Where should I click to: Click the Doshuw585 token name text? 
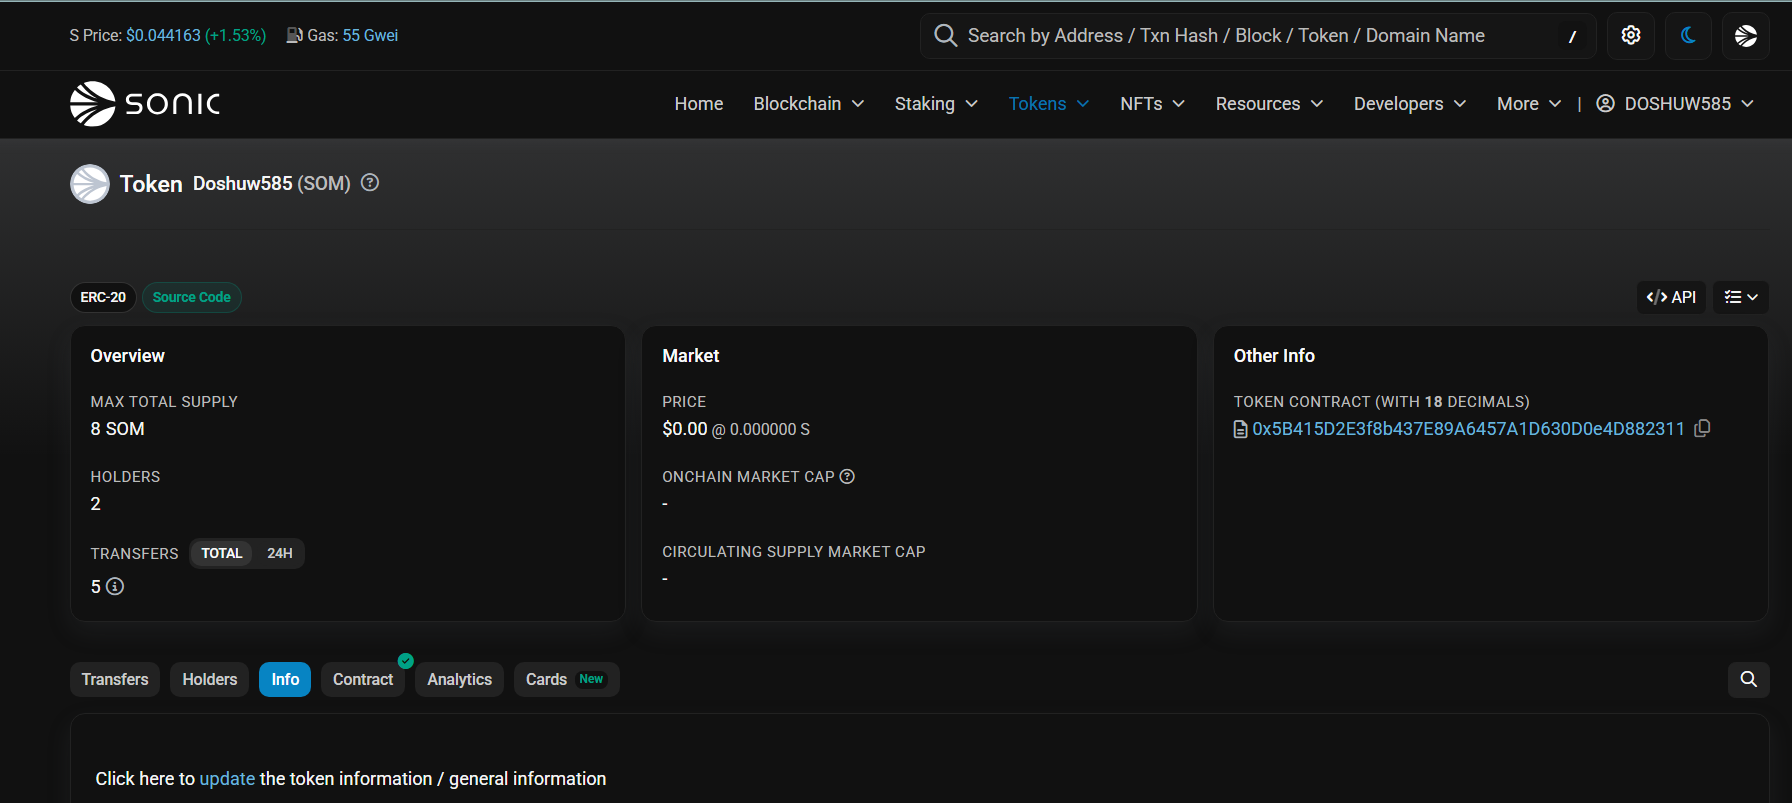pyautogui.click(x=243, y=184)
